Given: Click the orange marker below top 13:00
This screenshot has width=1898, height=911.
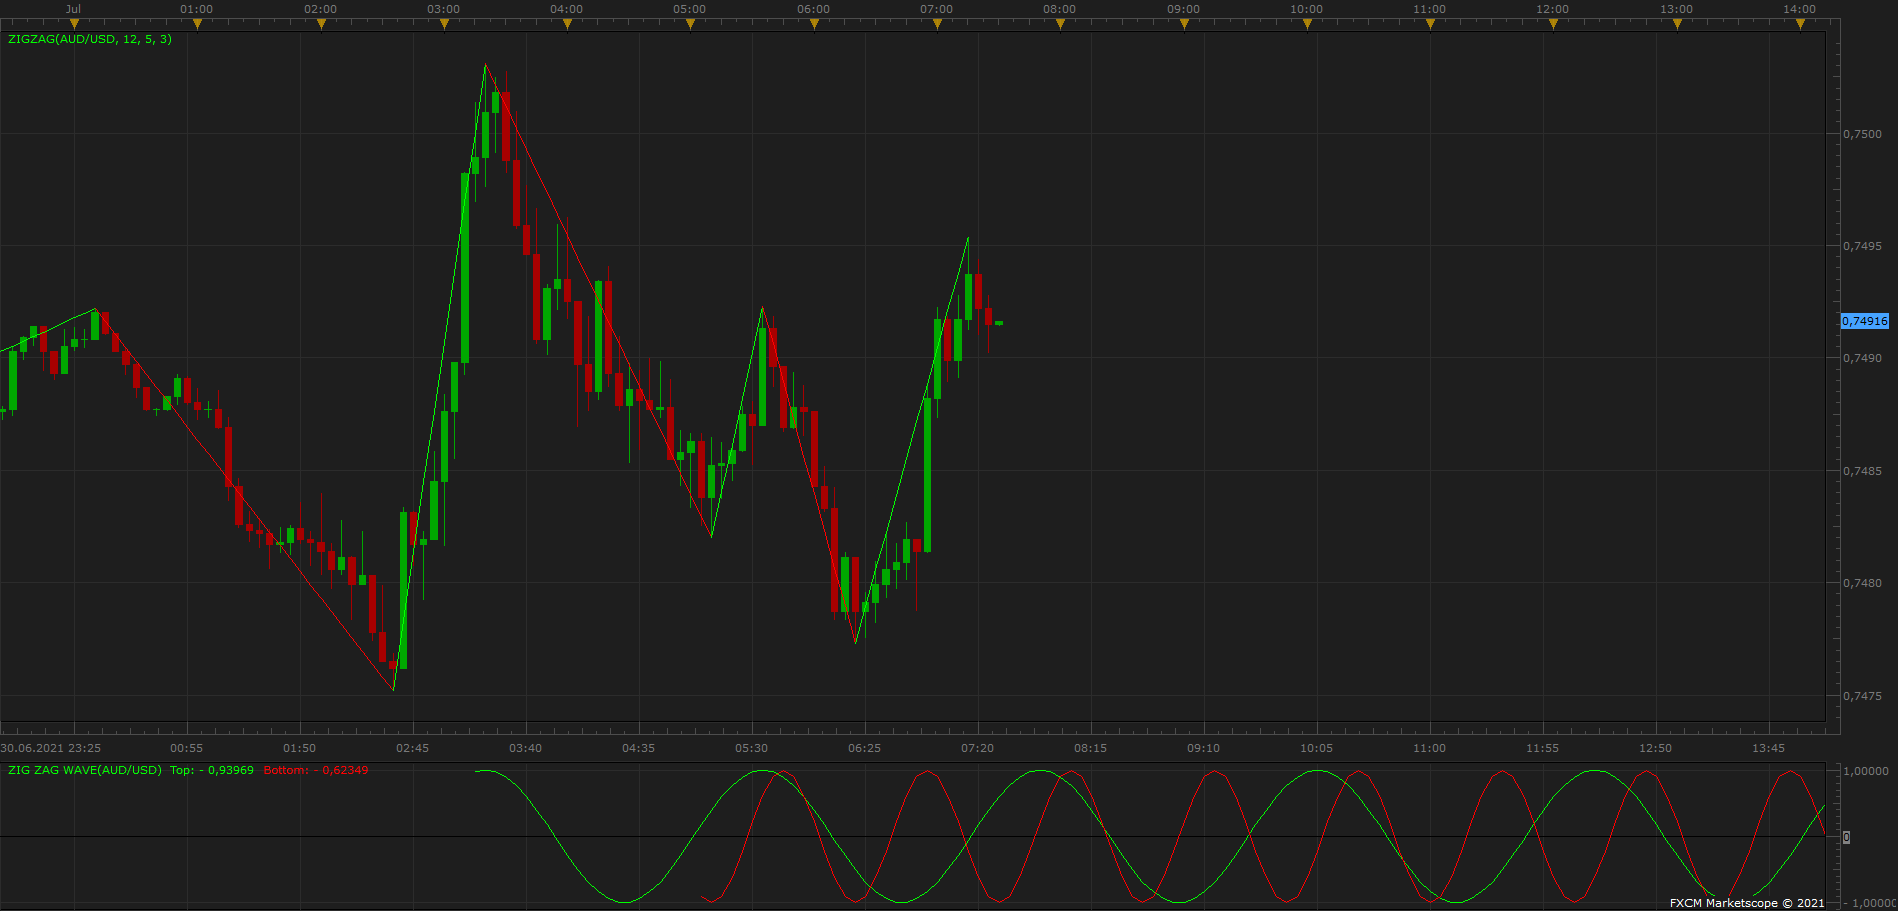Looking at the screenshot, I should [x=1677, y=24].
